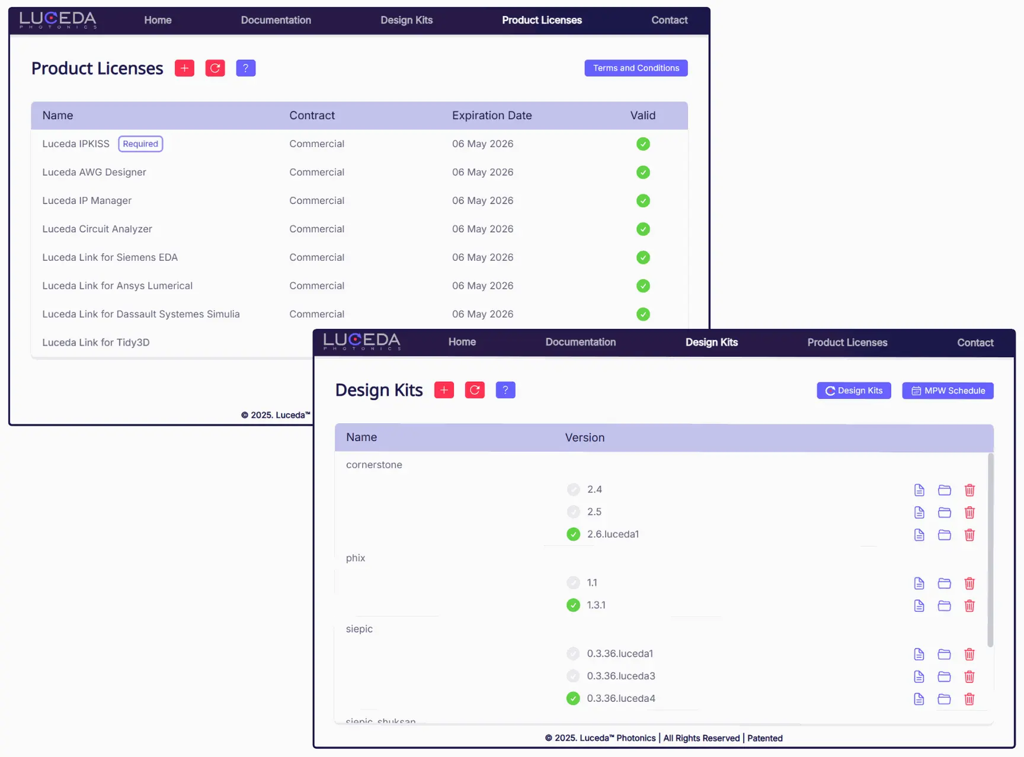The width and height of the screenshot is (1024, 757).
Task: Open document icon for 0.3.36.luceda4
Action: 919,699
